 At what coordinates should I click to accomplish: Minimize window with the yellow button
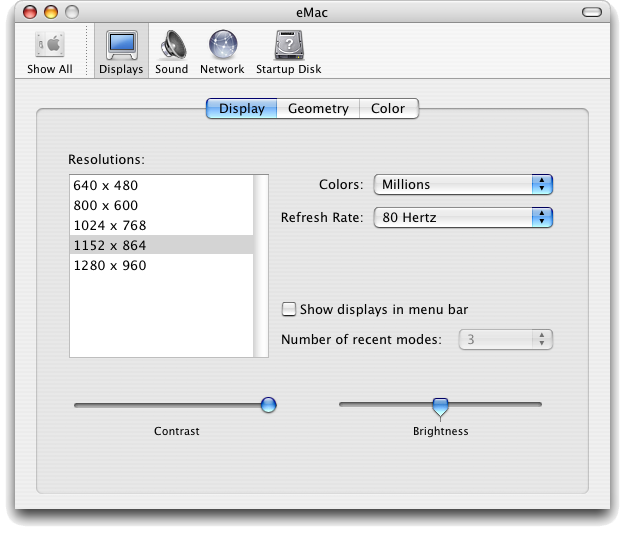tap(51, 12)
